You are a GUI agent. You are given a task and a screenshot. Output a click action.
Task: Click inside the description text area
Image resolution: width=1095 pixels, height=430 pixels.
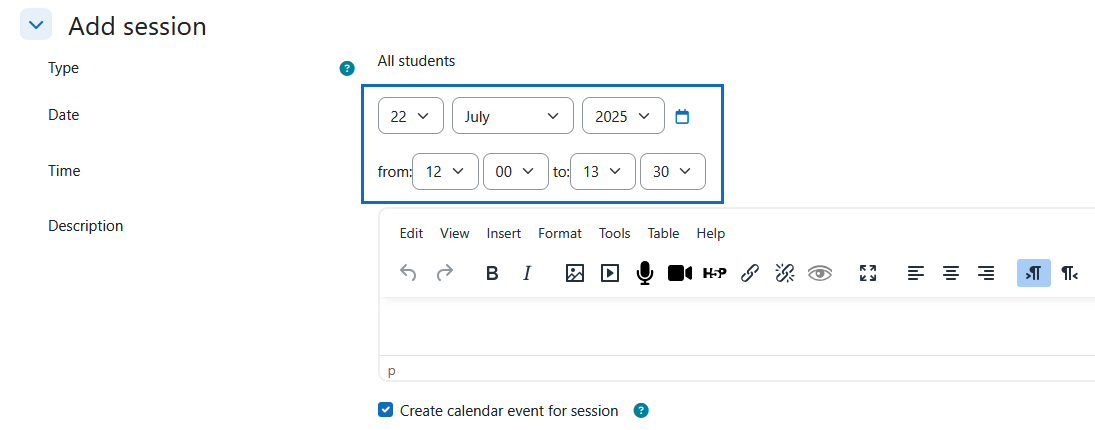(737, 326)
